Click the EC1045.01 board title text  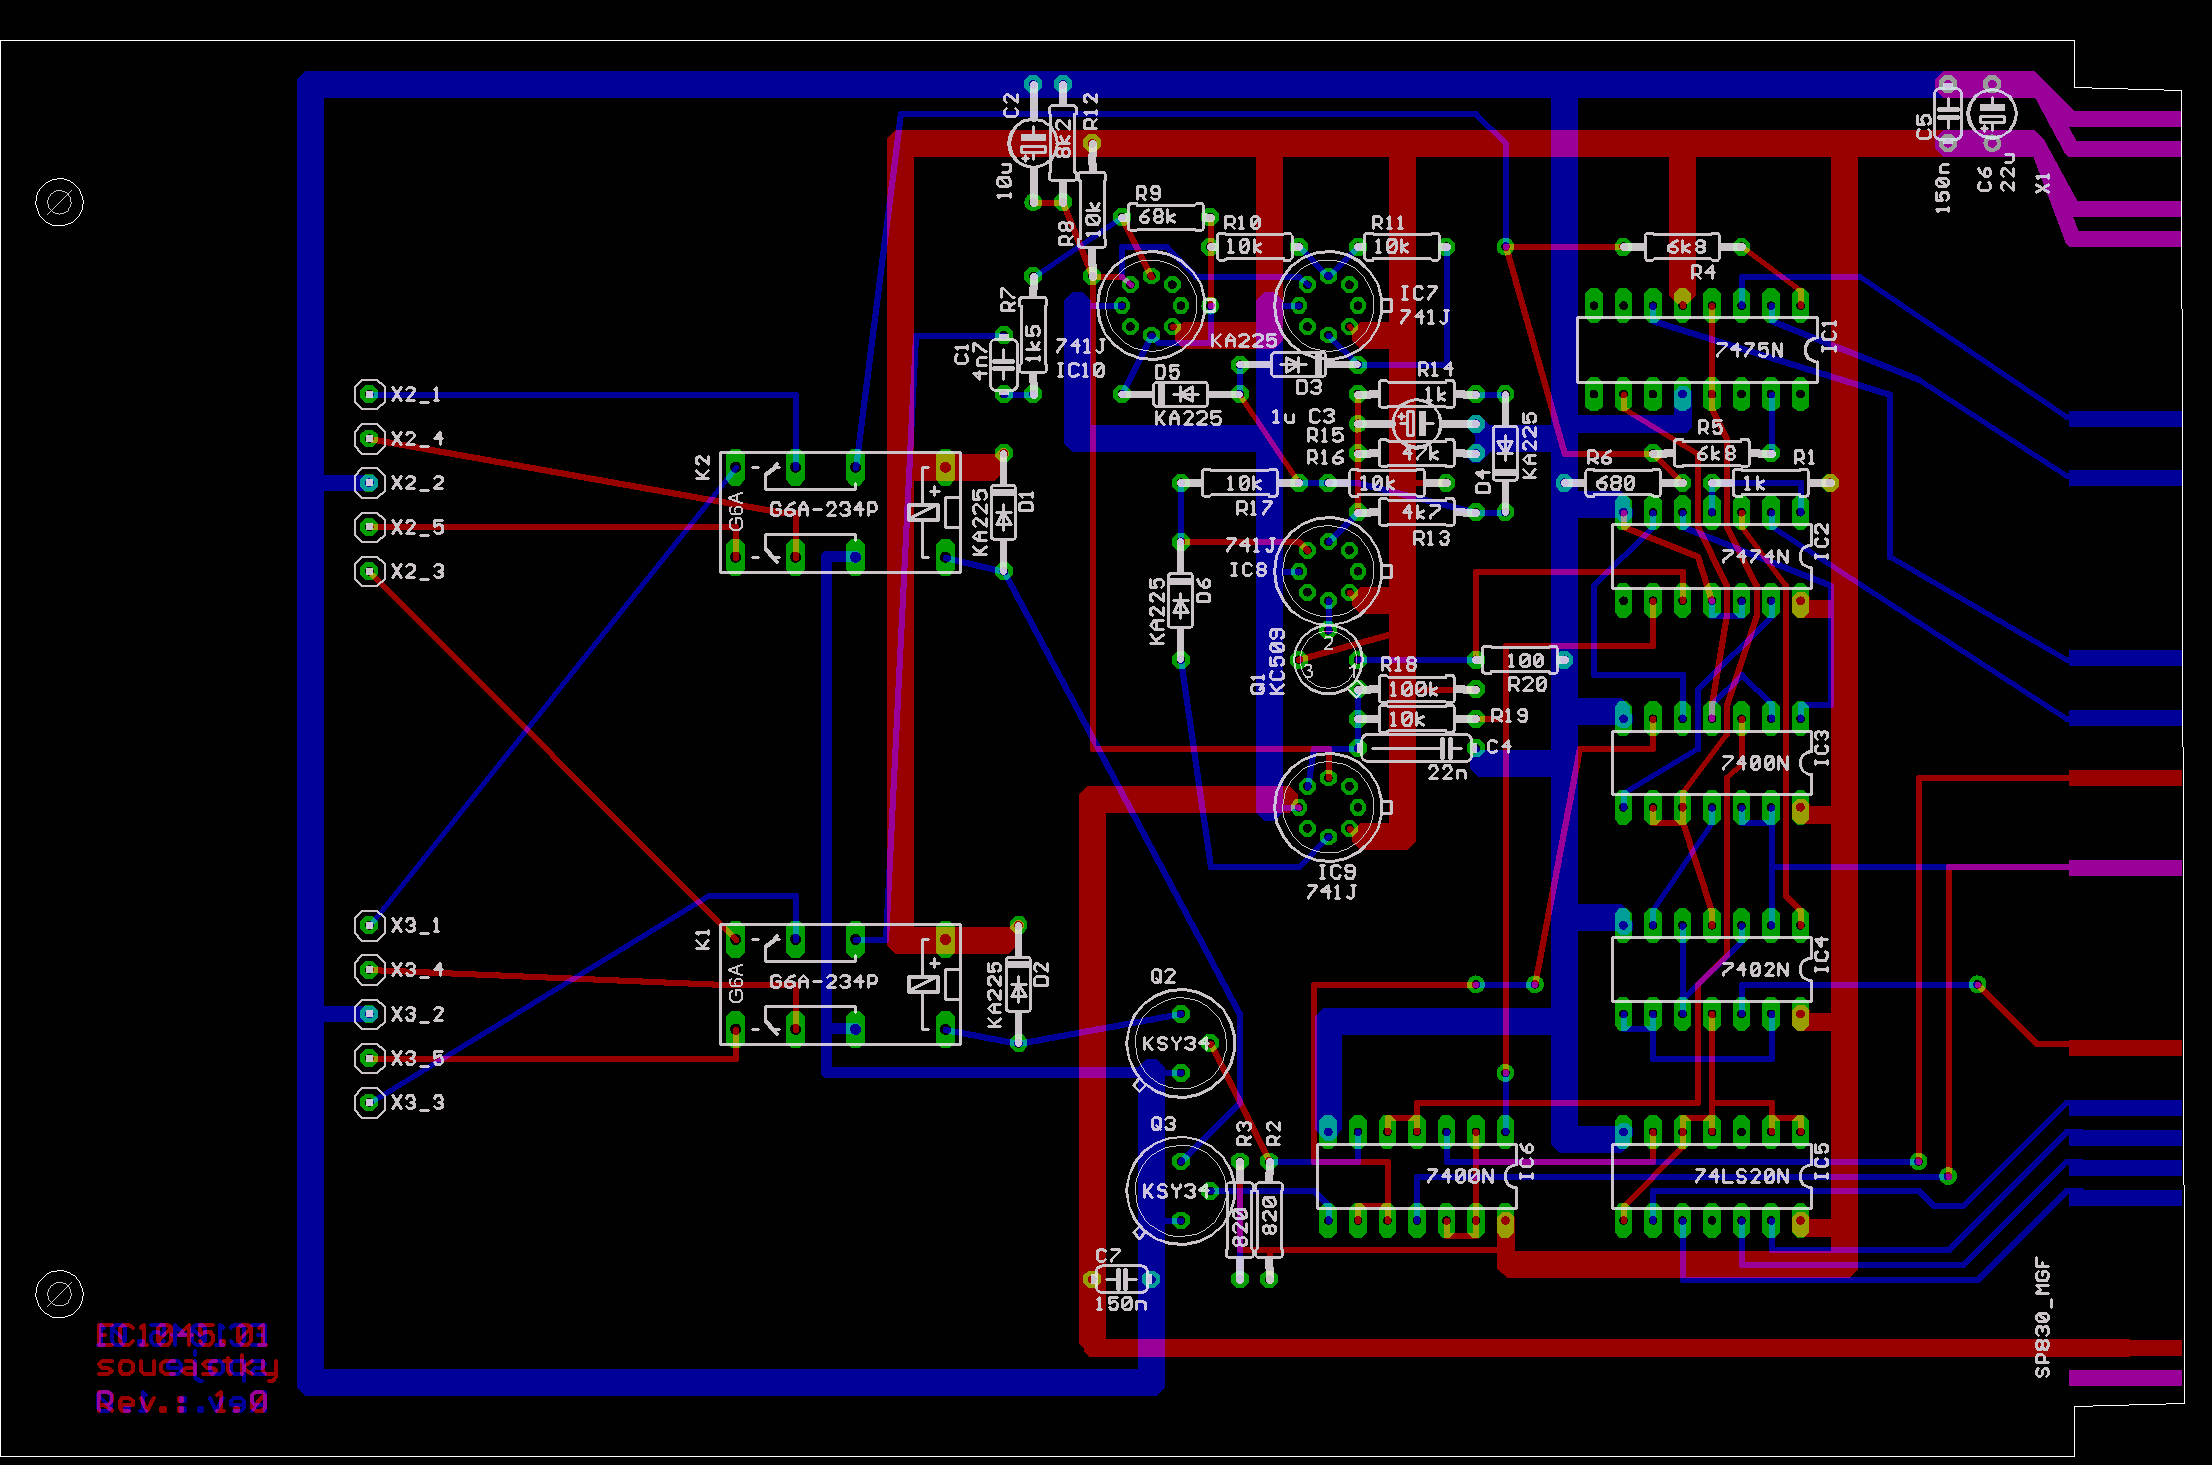tap(182, 1335)
